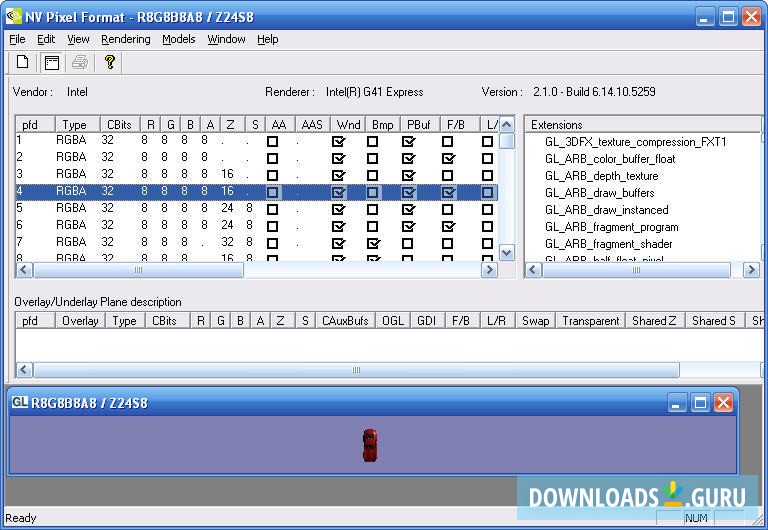768x530 pixels.
Task: Toggle Wnd checkbox in selected row 4
Action: 338,193
